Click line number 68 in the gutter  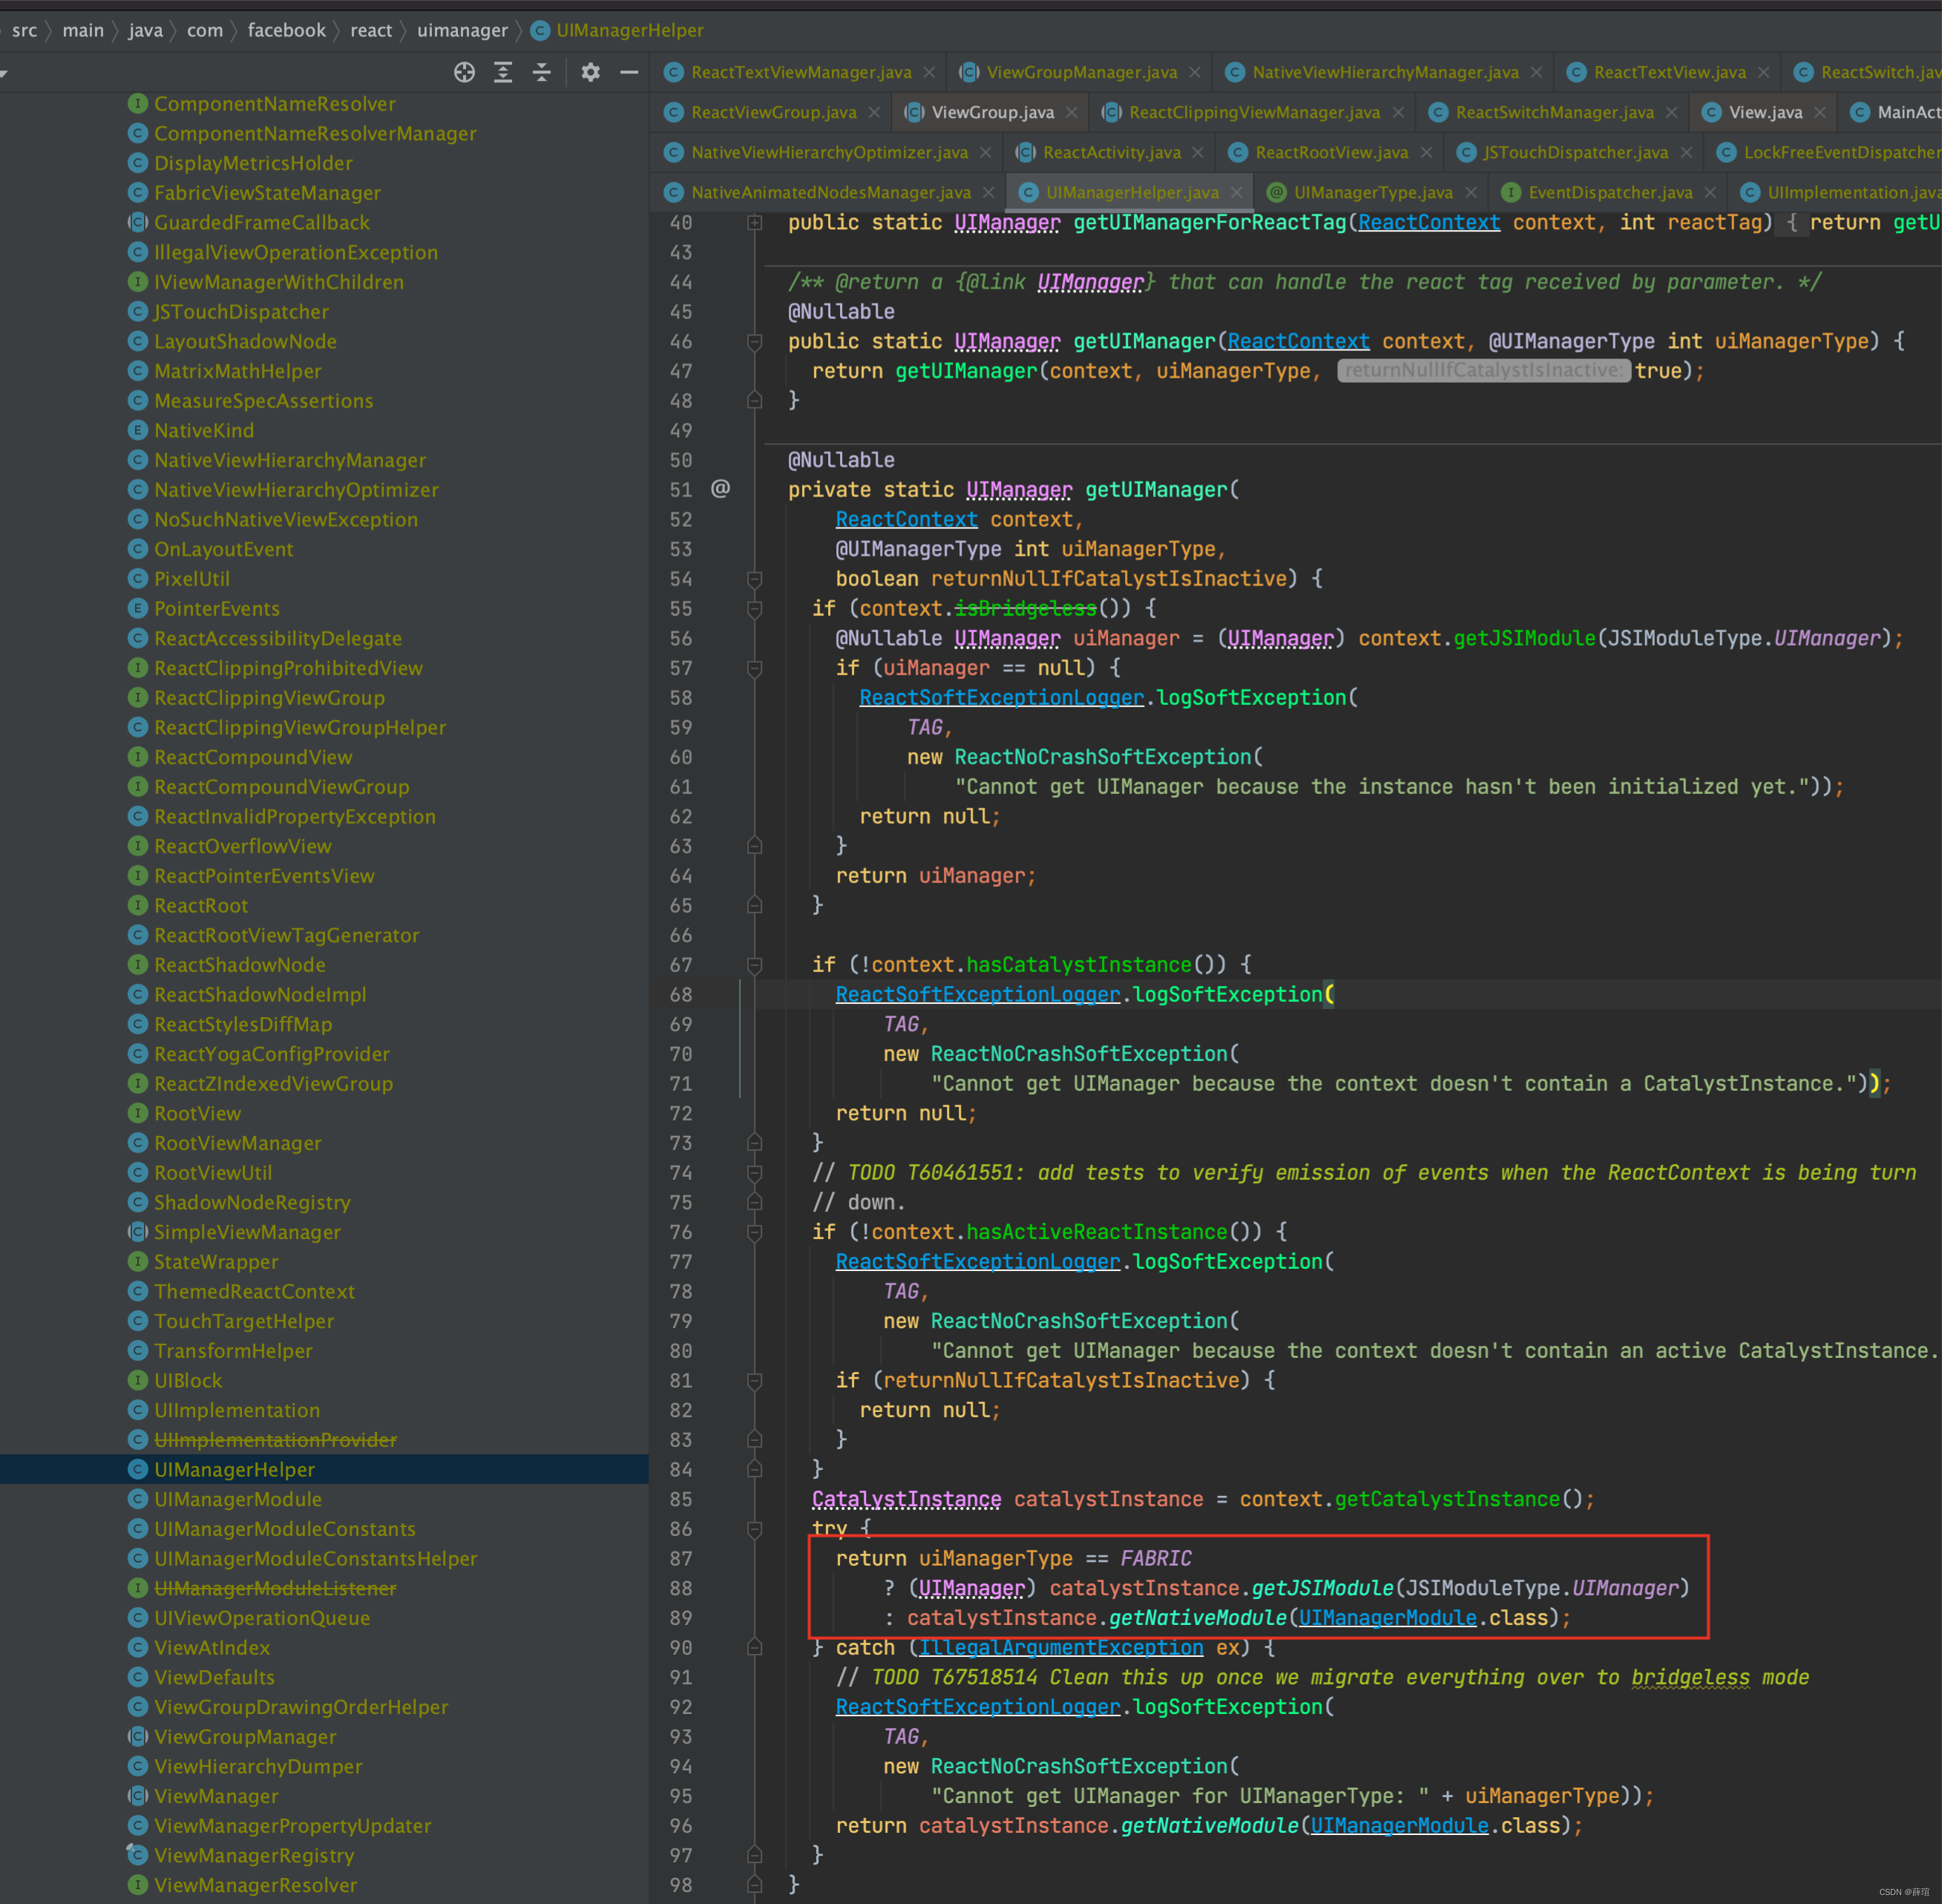point(681,994)
